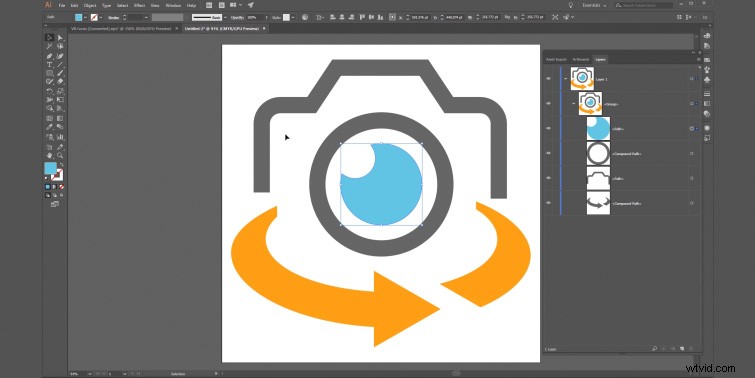Click the Opacity value field
This screenshot has height=378, width=755.
254,17
